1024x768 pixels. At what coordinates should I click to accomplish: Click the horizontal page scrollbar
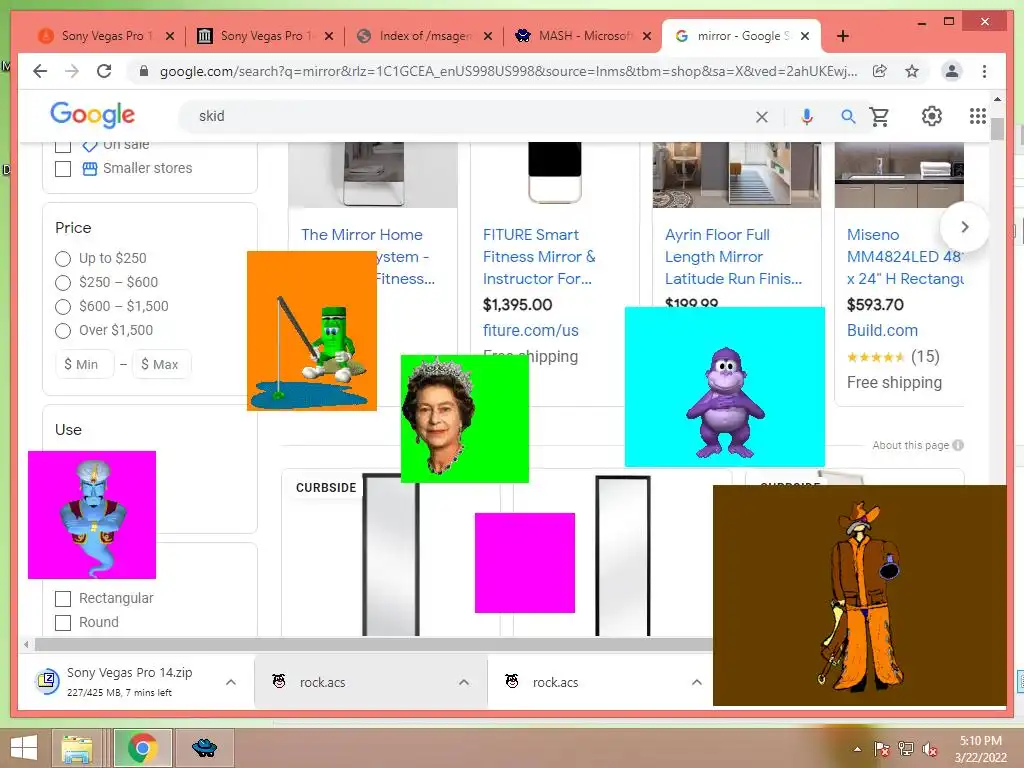[372, 645]
